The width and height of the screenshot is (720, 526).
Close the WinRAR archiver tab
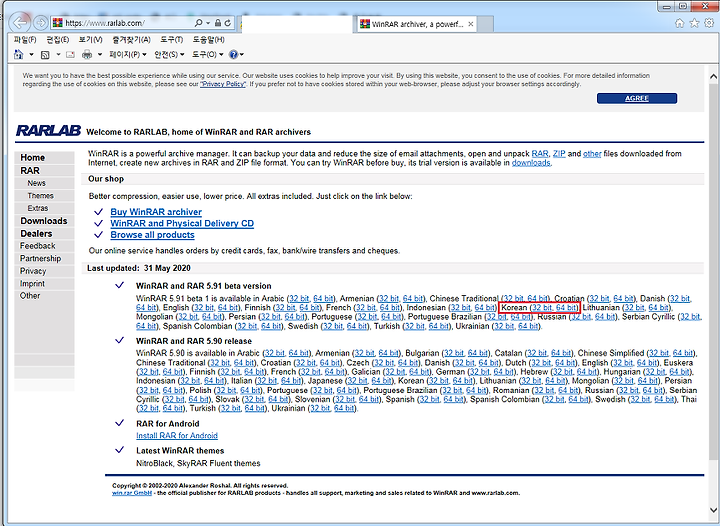pos(471,24)
